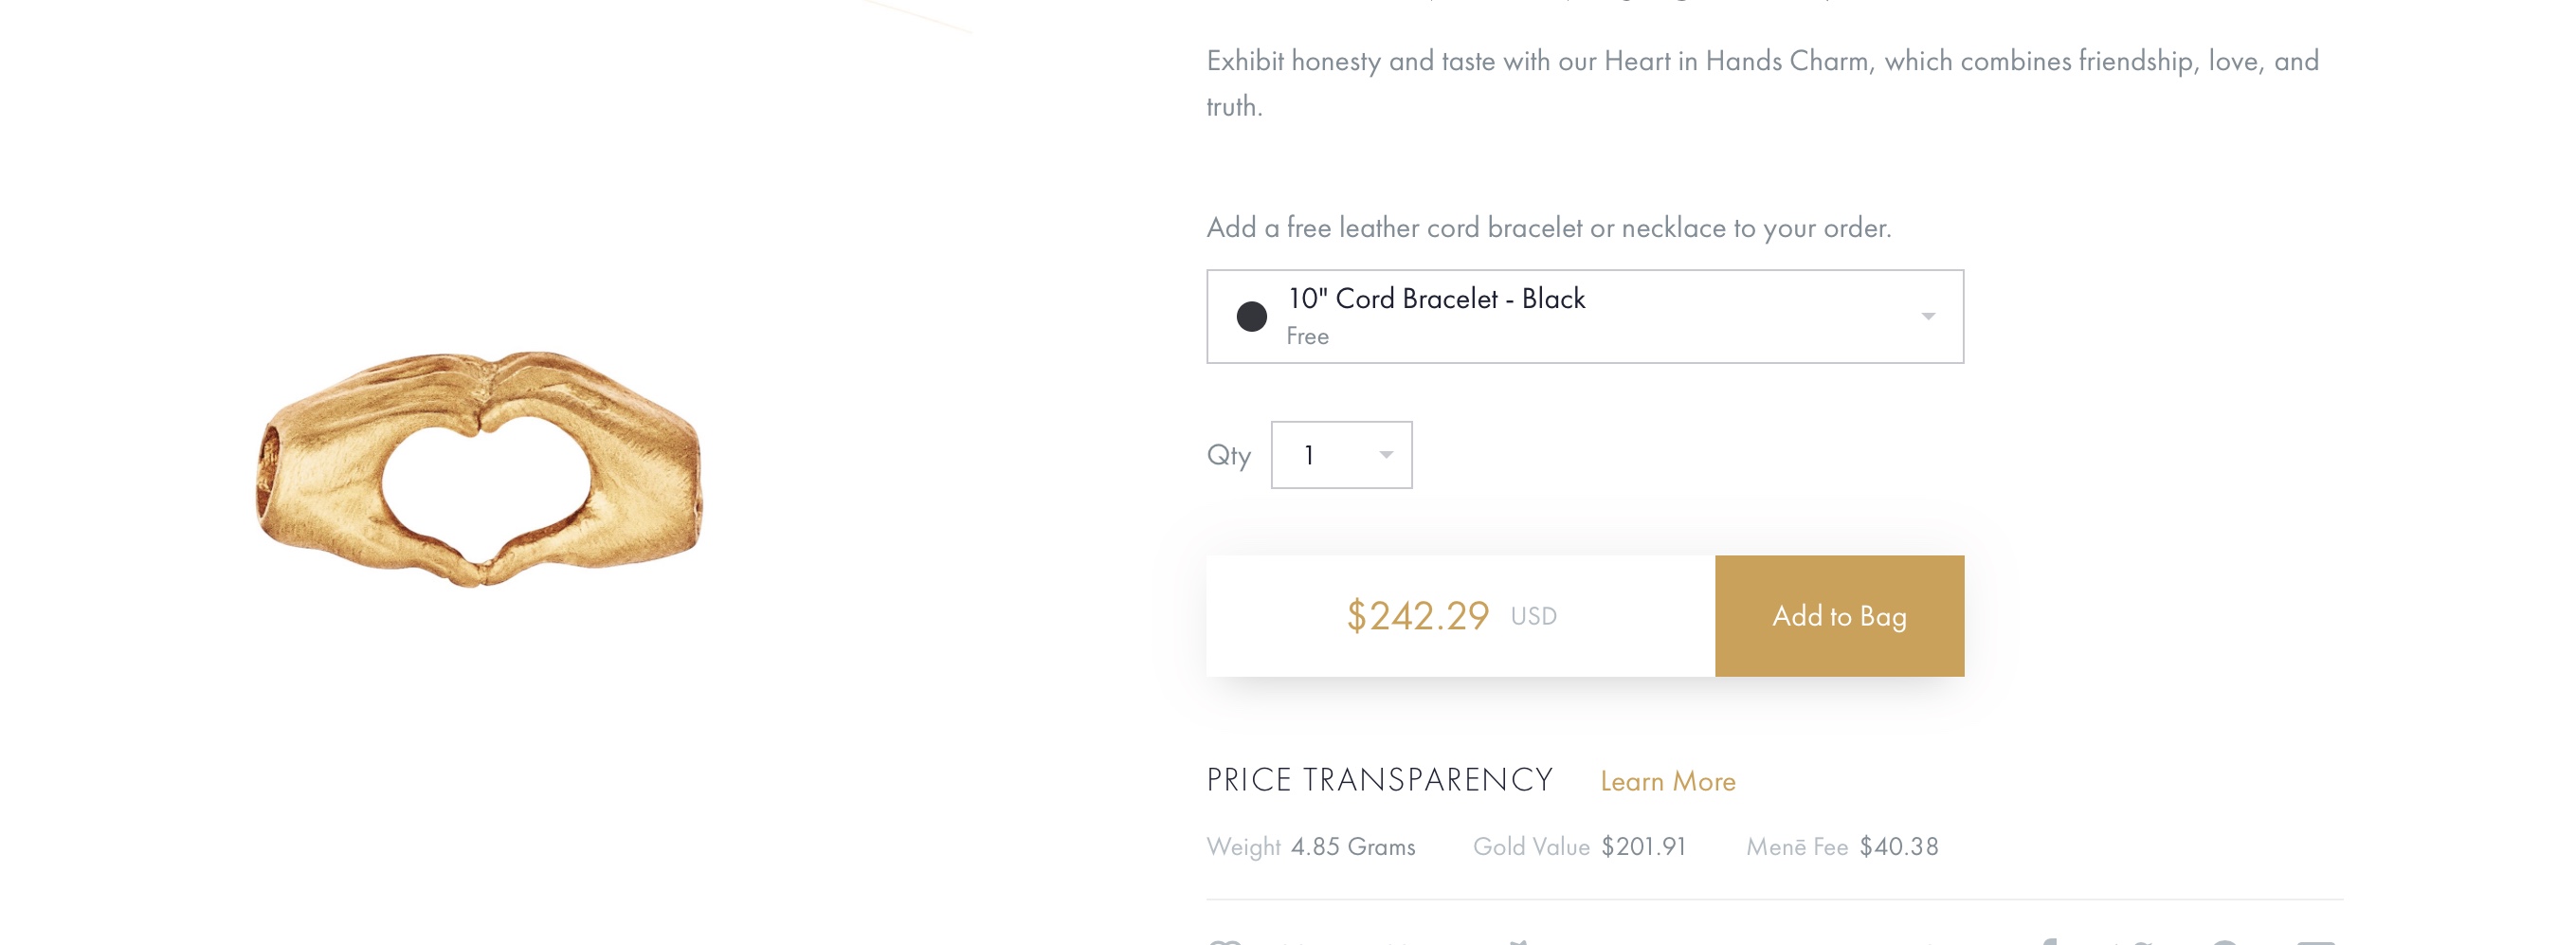
Task: Open the Learn More price transparency link
Action: coord(1667,781)
